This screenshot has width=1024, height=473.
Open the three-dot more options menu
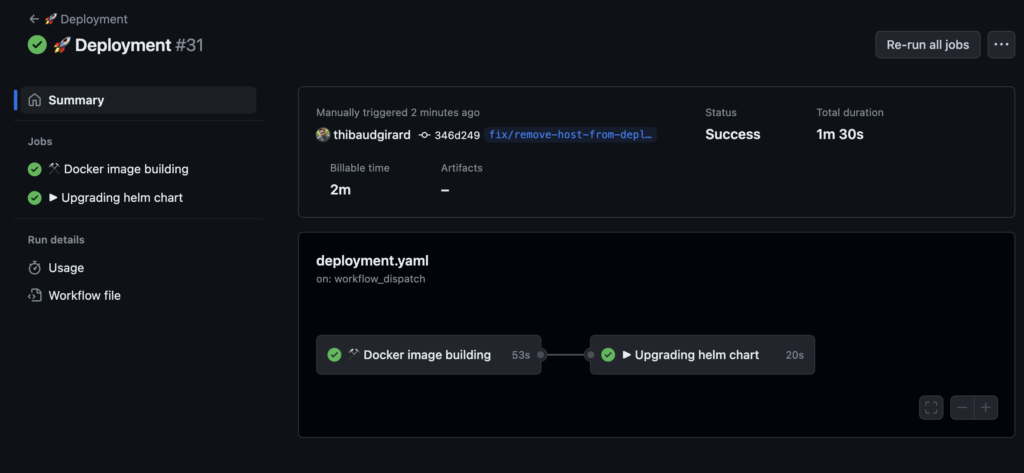[x=1001, y=45]
